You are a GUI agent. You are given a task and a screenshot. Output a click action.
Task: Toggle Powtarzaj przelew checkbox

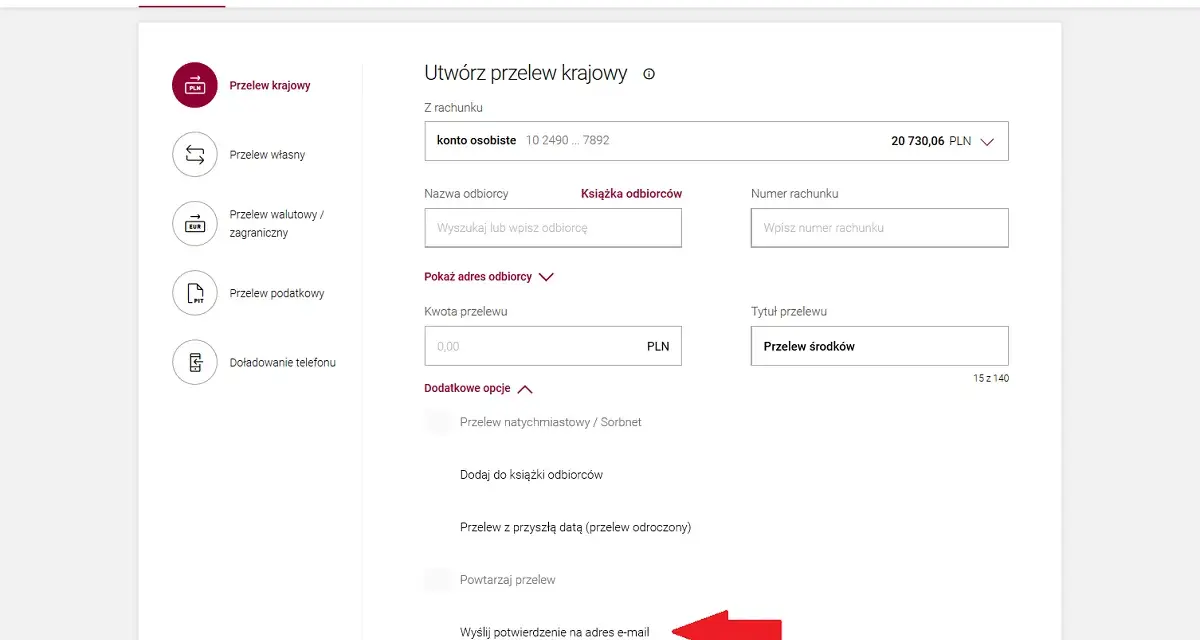pos(438,580)
